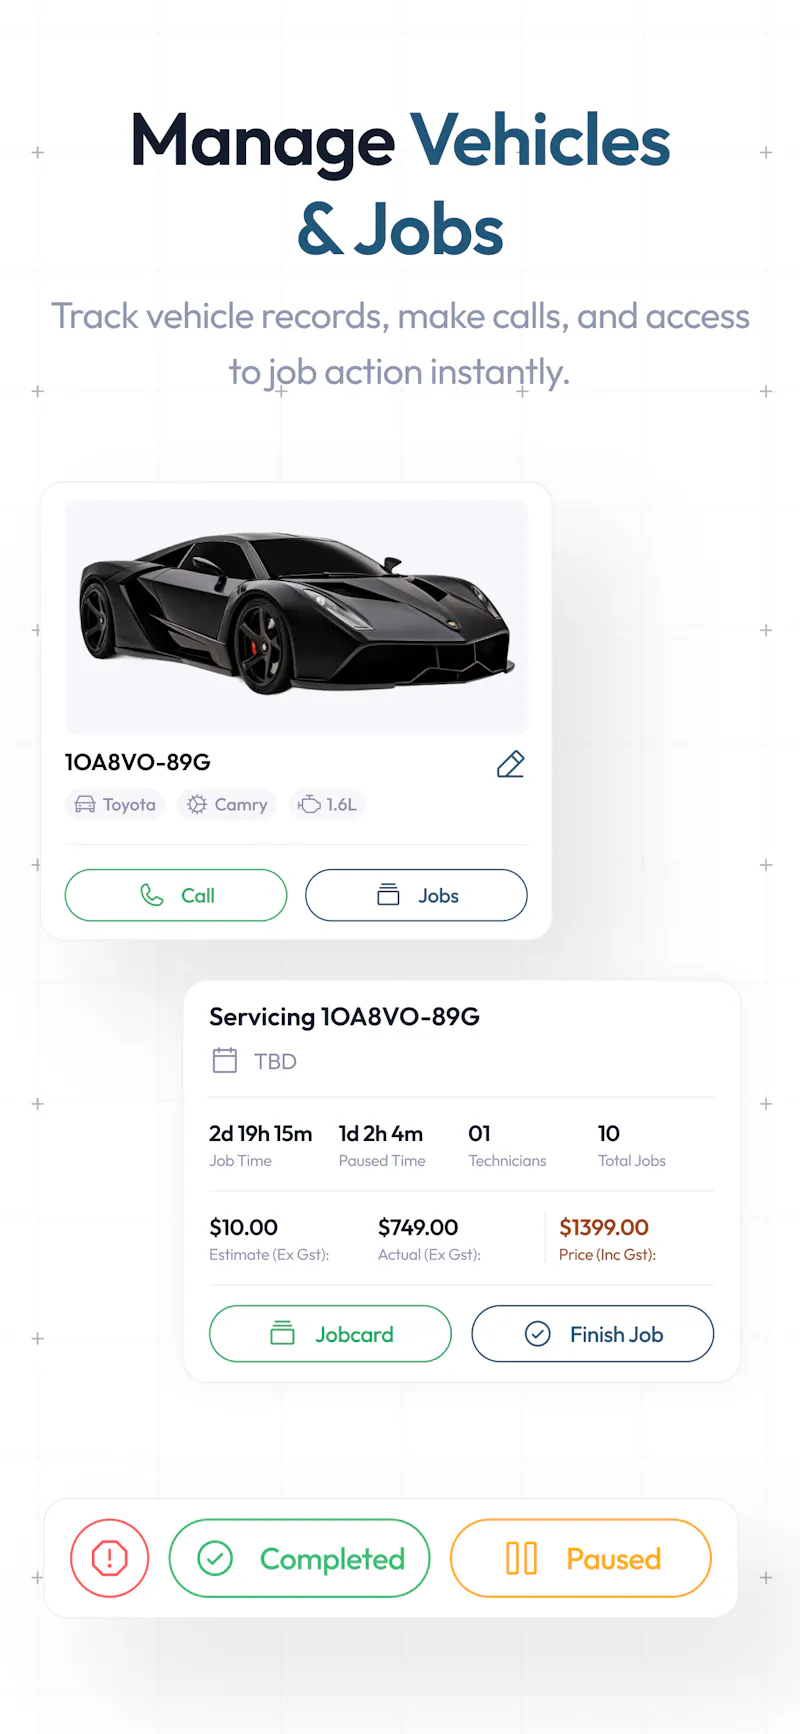Click the calendar icon next to TBD

tap(225, 1061)
